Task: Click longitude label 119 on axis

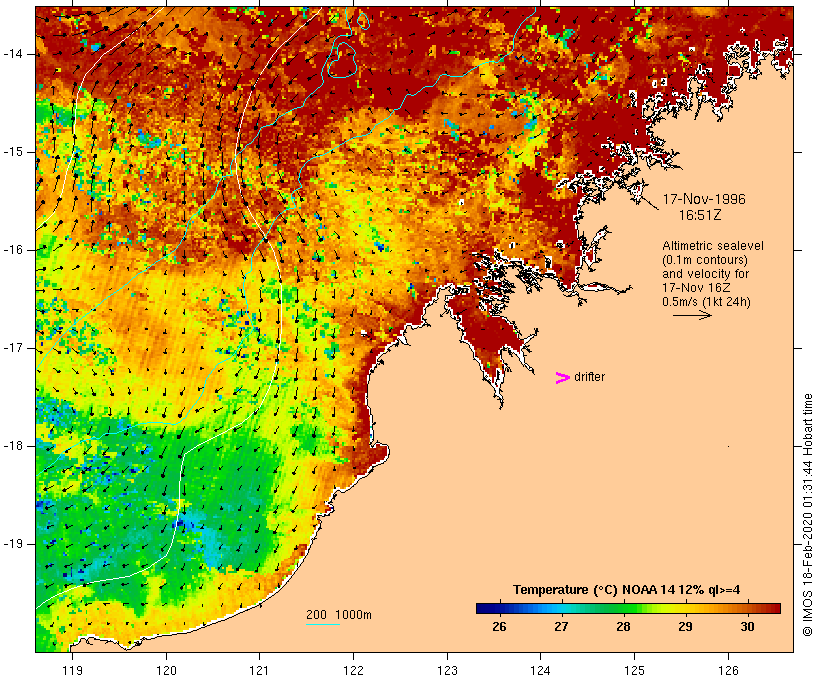Action: pos(72,670)
